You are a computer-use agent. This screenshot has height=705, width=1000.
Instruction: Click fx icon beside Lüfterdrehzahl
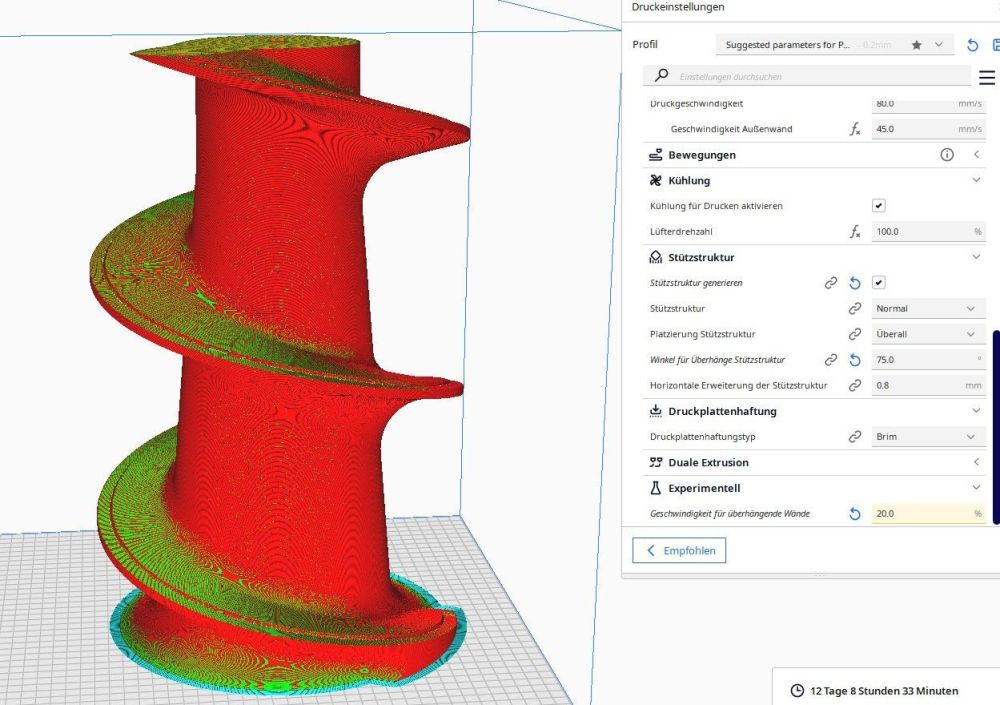(855, 232)
